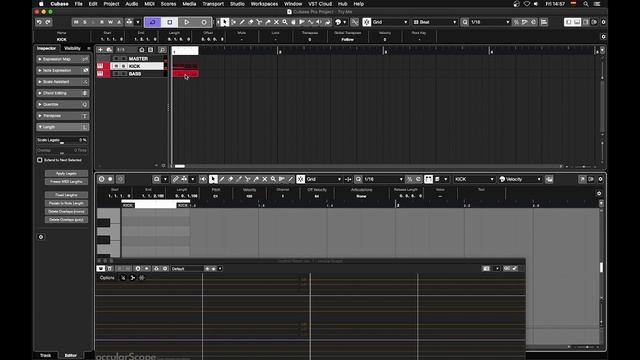Image resolution: width=640 pixels, height=360 pixels.
Task: Select the Erase tool in Key Editor toolbar
Action: [x=230, y=179]
